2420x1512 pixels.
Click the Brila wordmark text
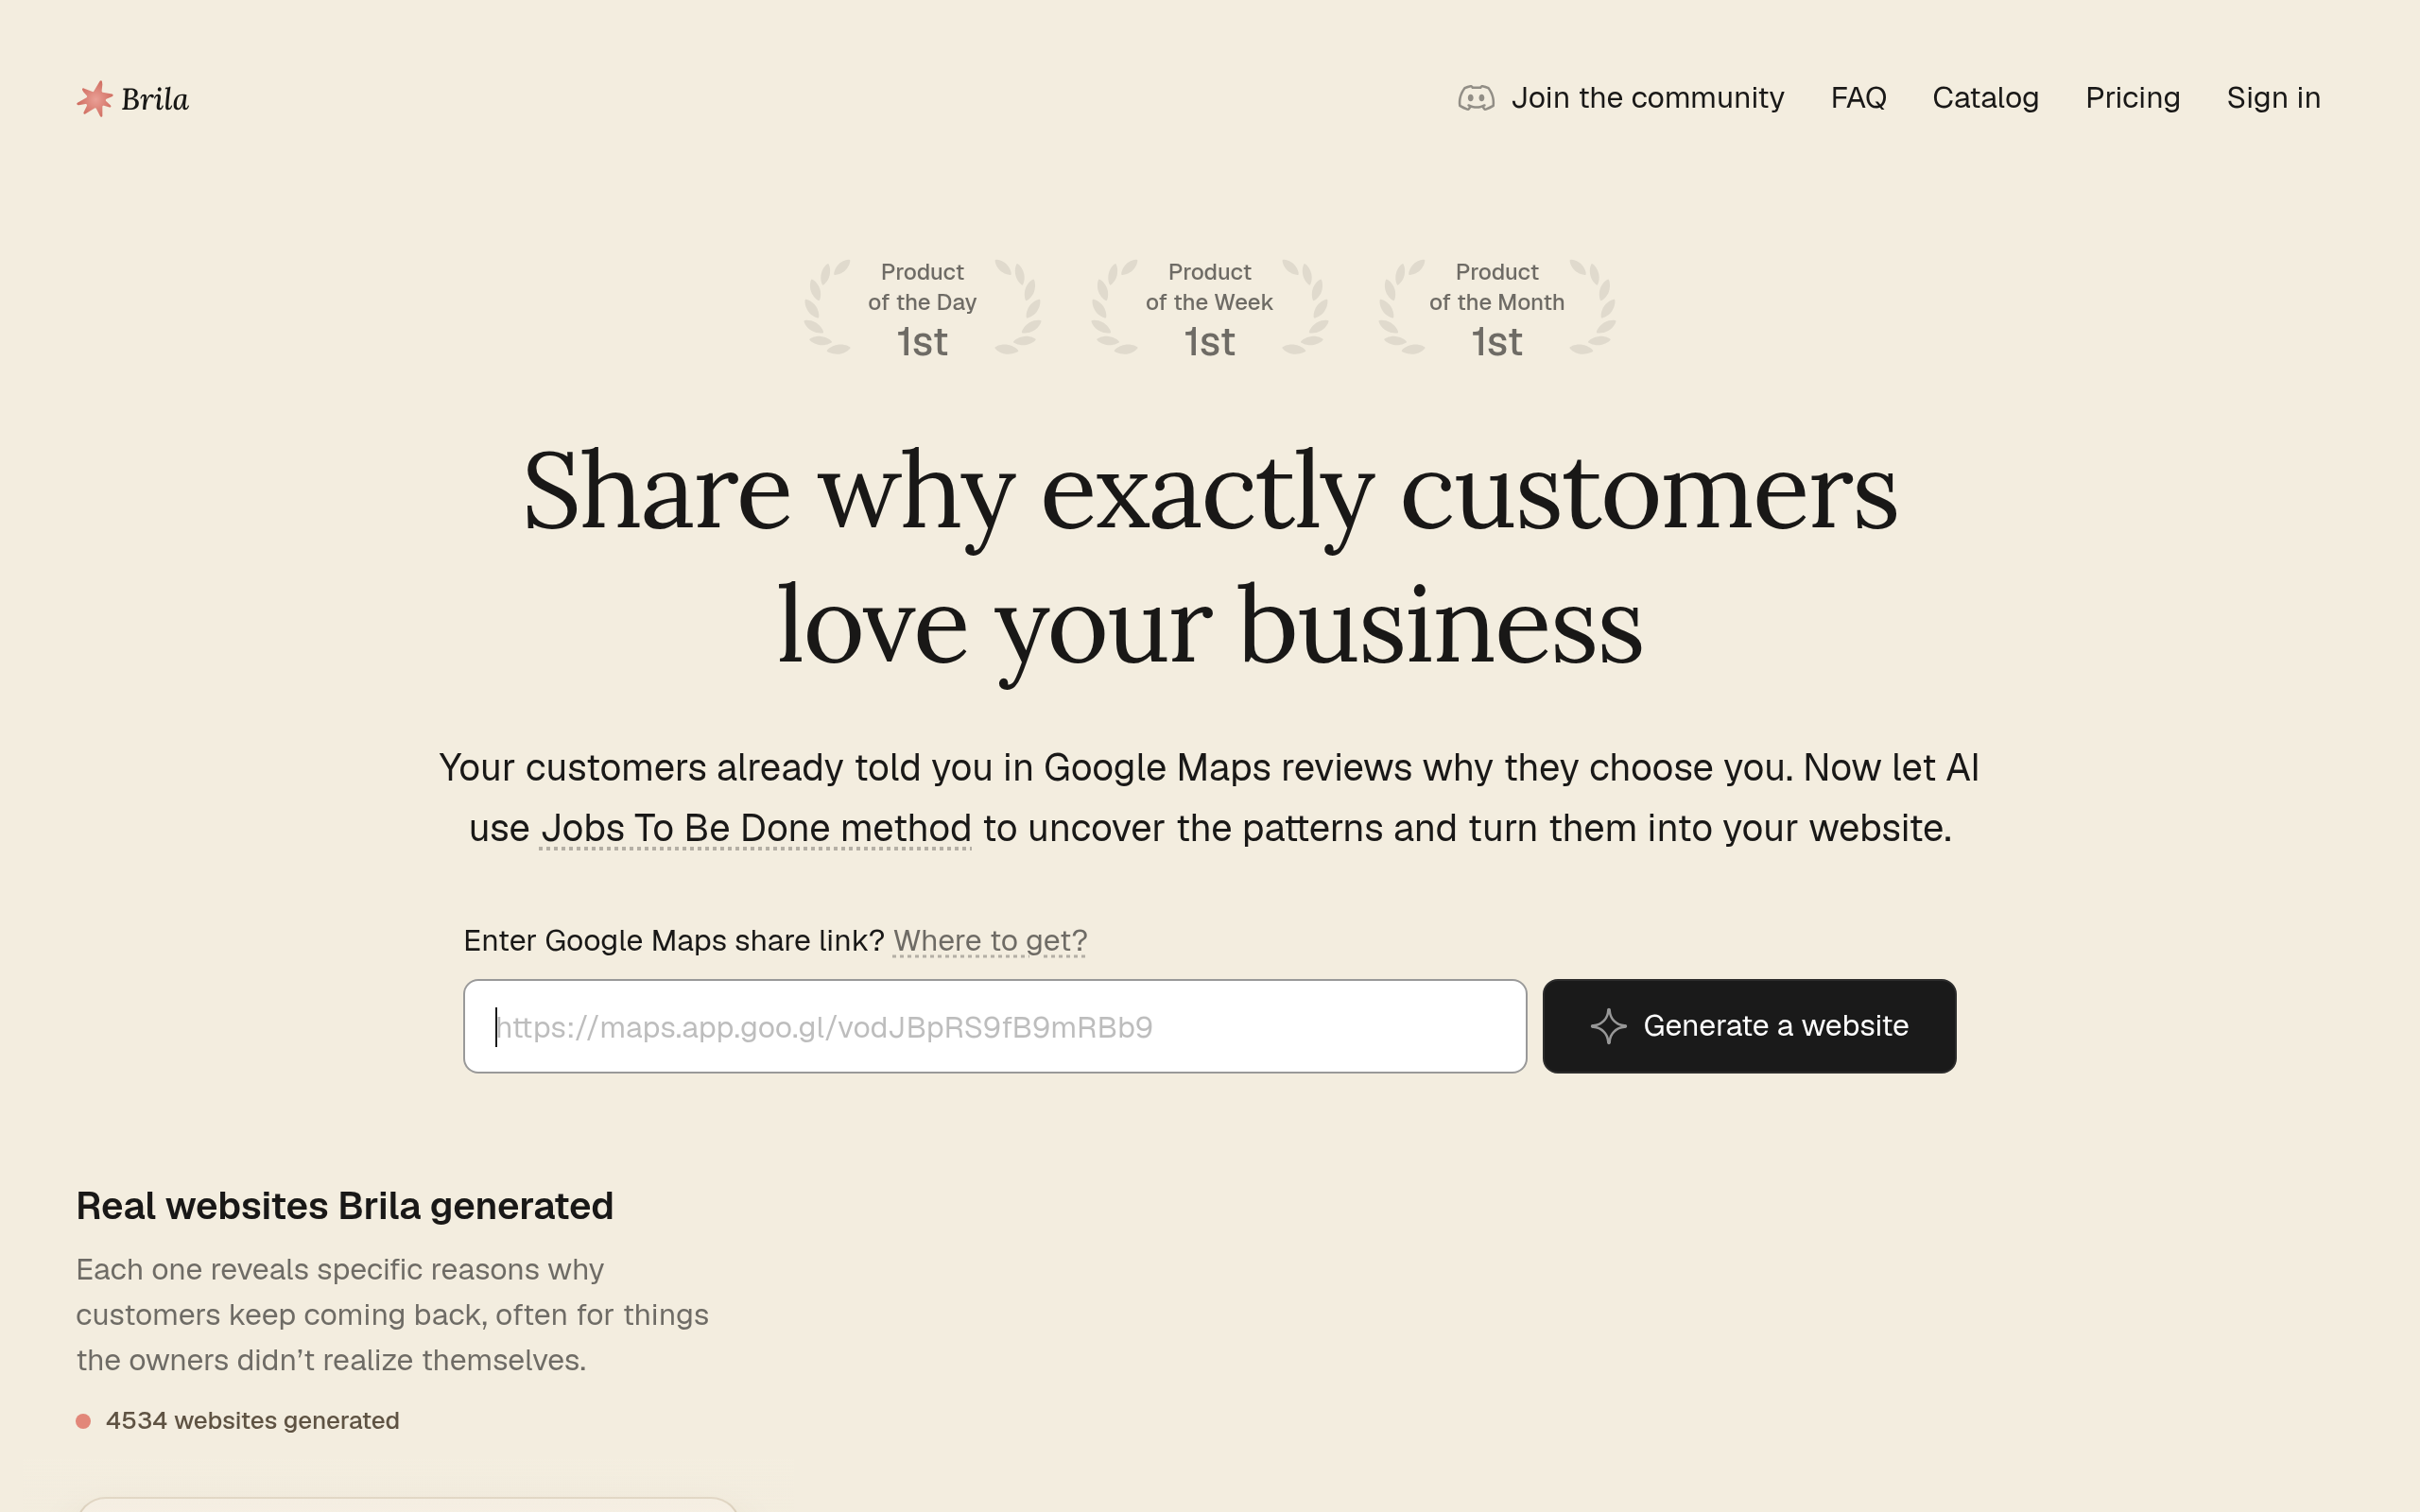click(x=155, y=99)
